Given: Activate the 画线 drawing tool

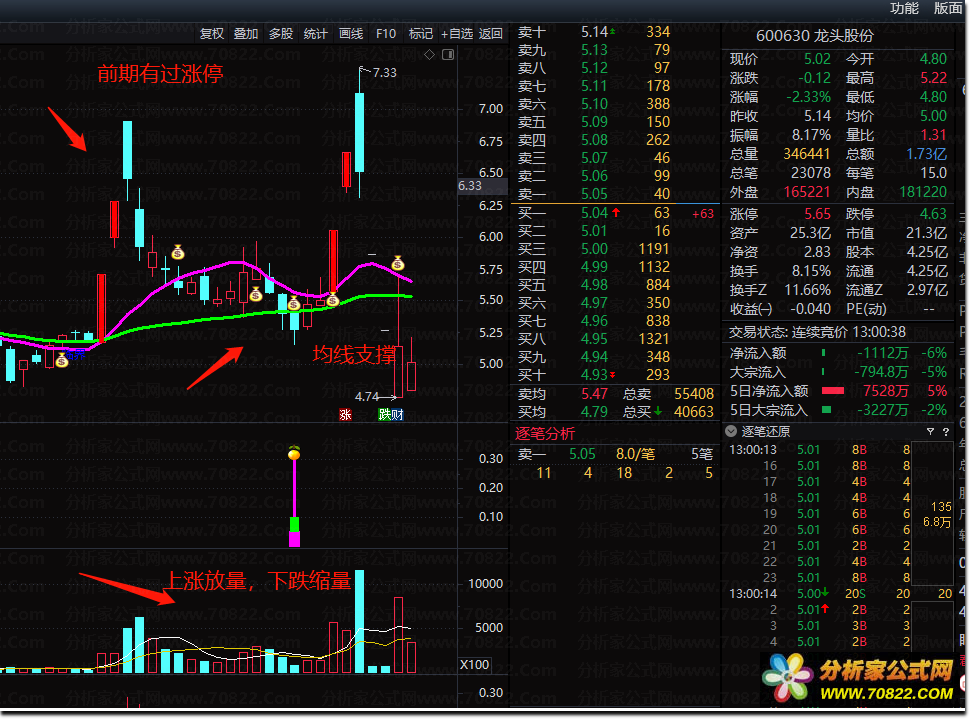Looking at the screenshot, I should (x=351, y=33).
